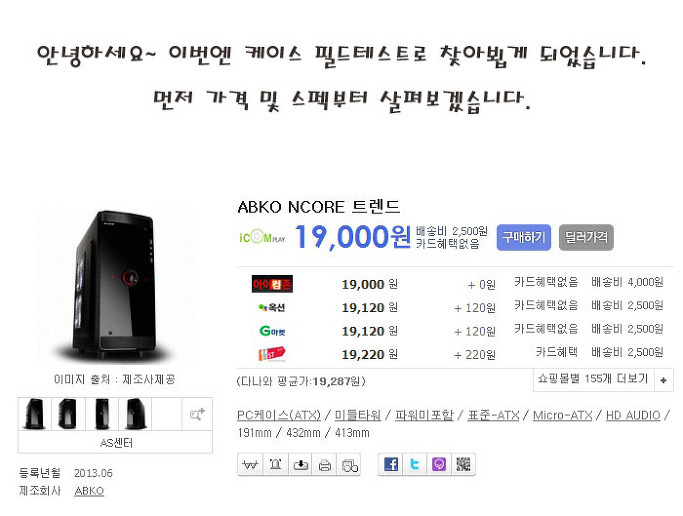The width and height of the screenshot is (683, 516).
Task: Open the QR code icon
Action: (463, 465)
